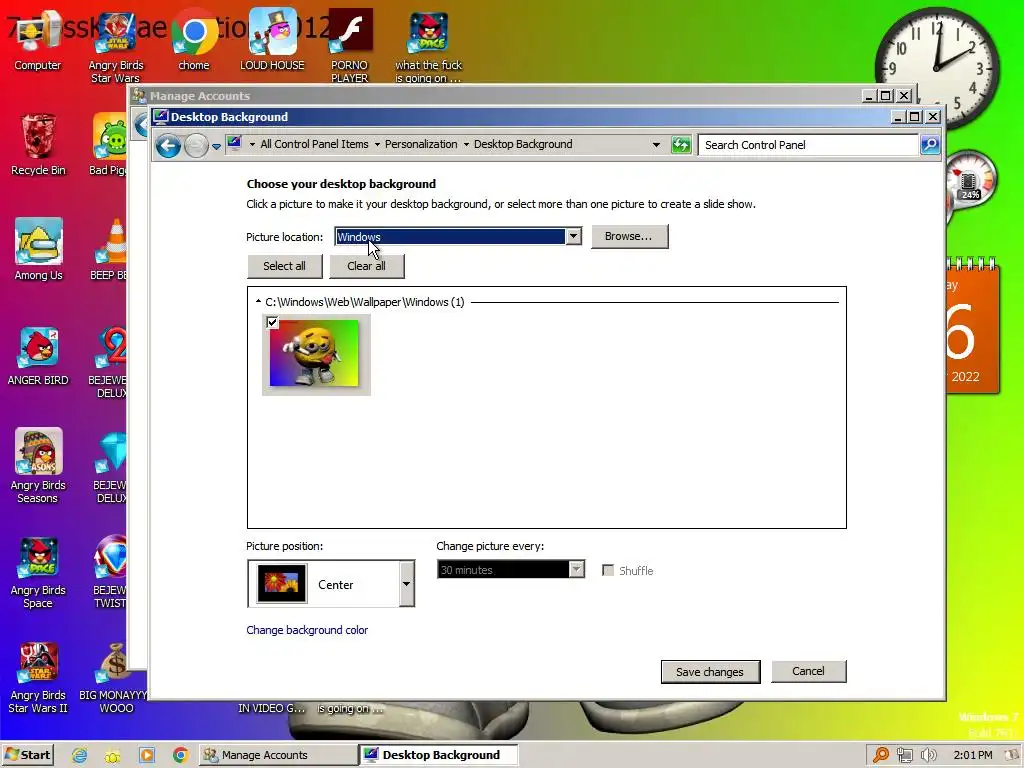
Task: Open Angry Birds Star Wars II icon
Action: [x=38, y=678]
